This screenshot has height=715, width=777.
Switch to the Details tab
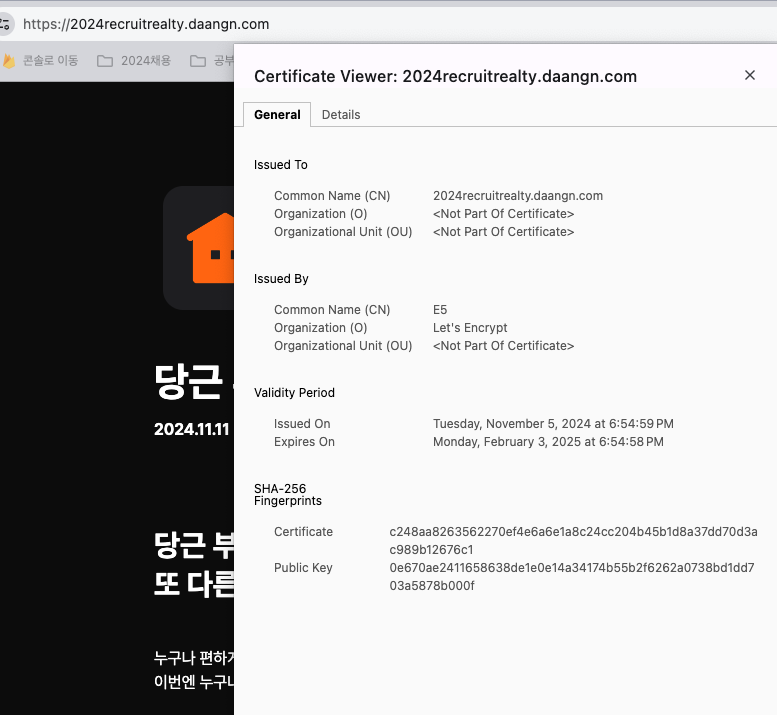click(x=341, y=115)
